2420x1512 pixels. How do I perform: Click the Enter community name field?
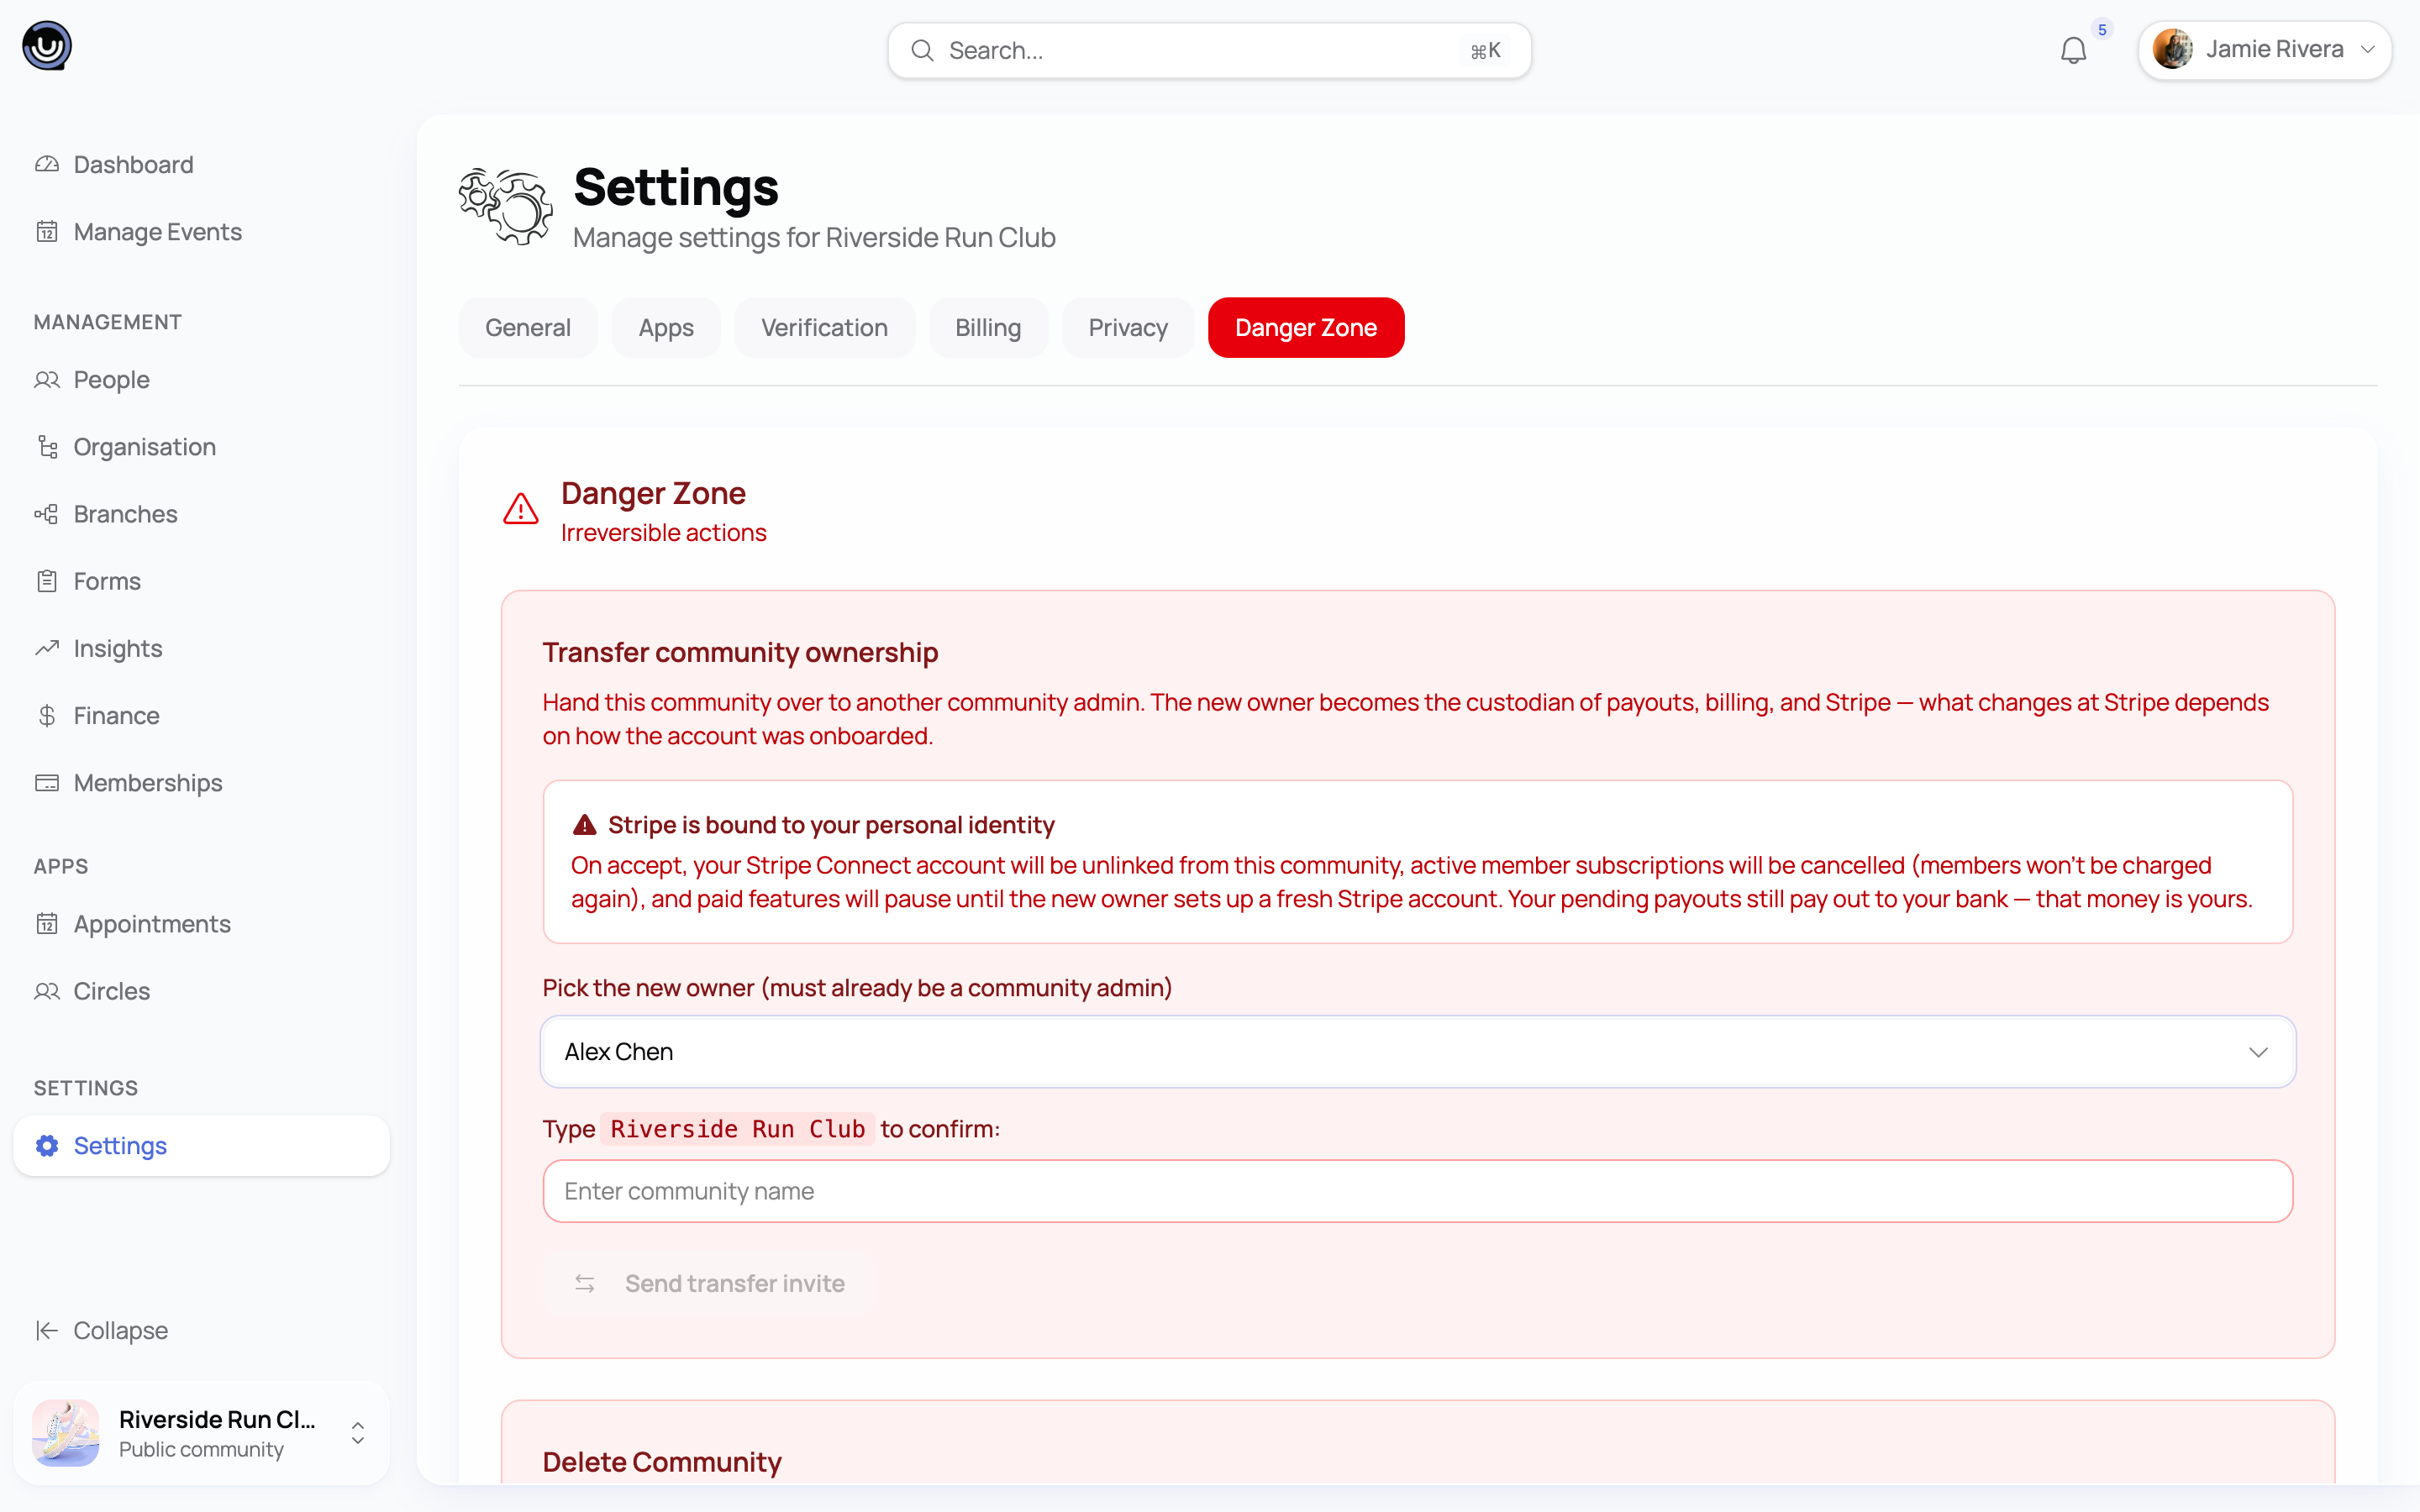pos(1417,1191)
